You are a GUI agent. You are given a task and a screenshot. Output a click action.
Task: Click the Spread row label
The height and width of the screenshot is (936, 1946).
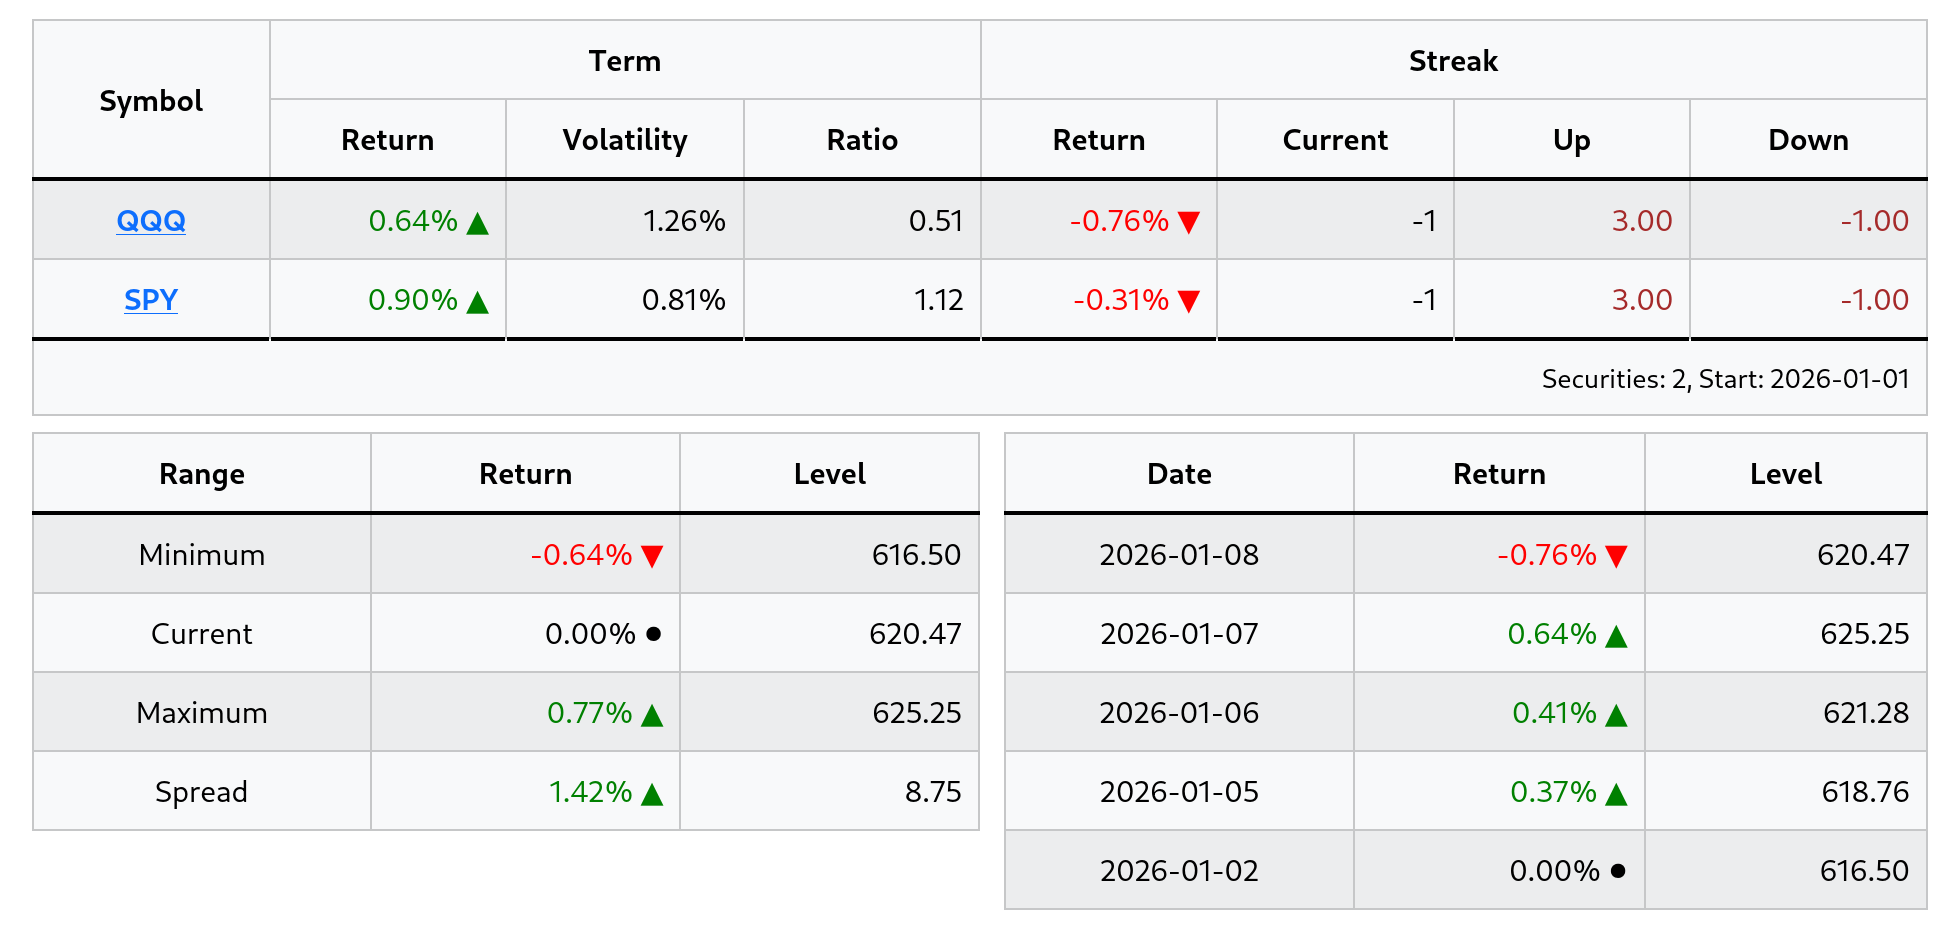[202, 791]
